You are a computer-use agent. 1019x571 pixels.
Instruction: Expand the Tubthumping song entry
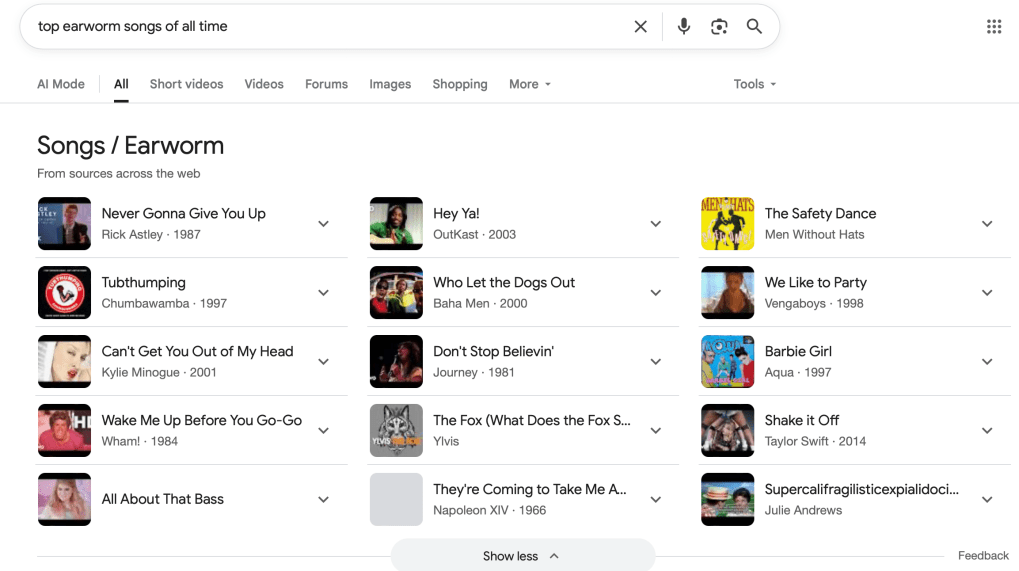[323, 292]
